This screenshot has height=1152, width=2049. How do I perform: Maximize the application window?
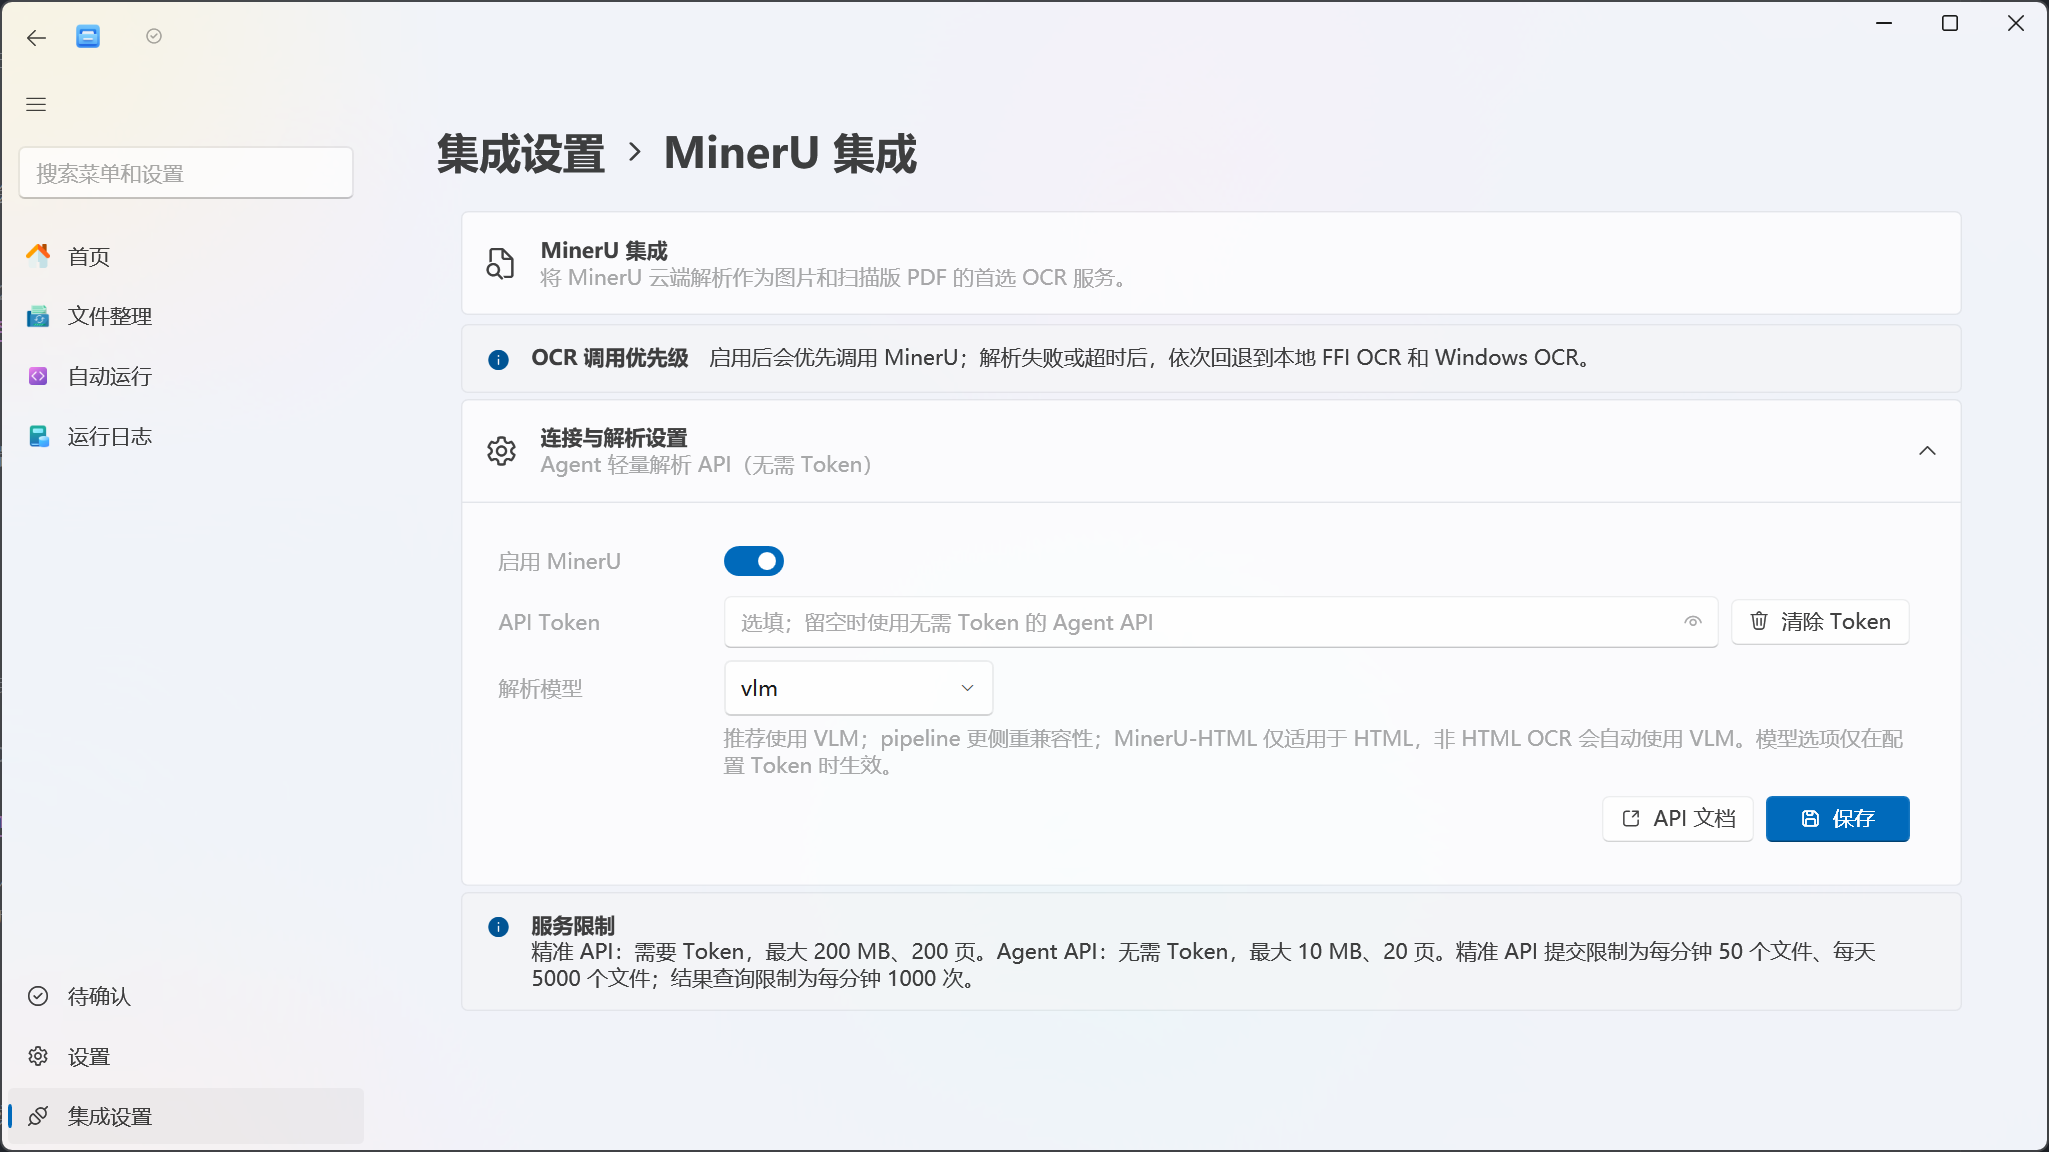1950,23
